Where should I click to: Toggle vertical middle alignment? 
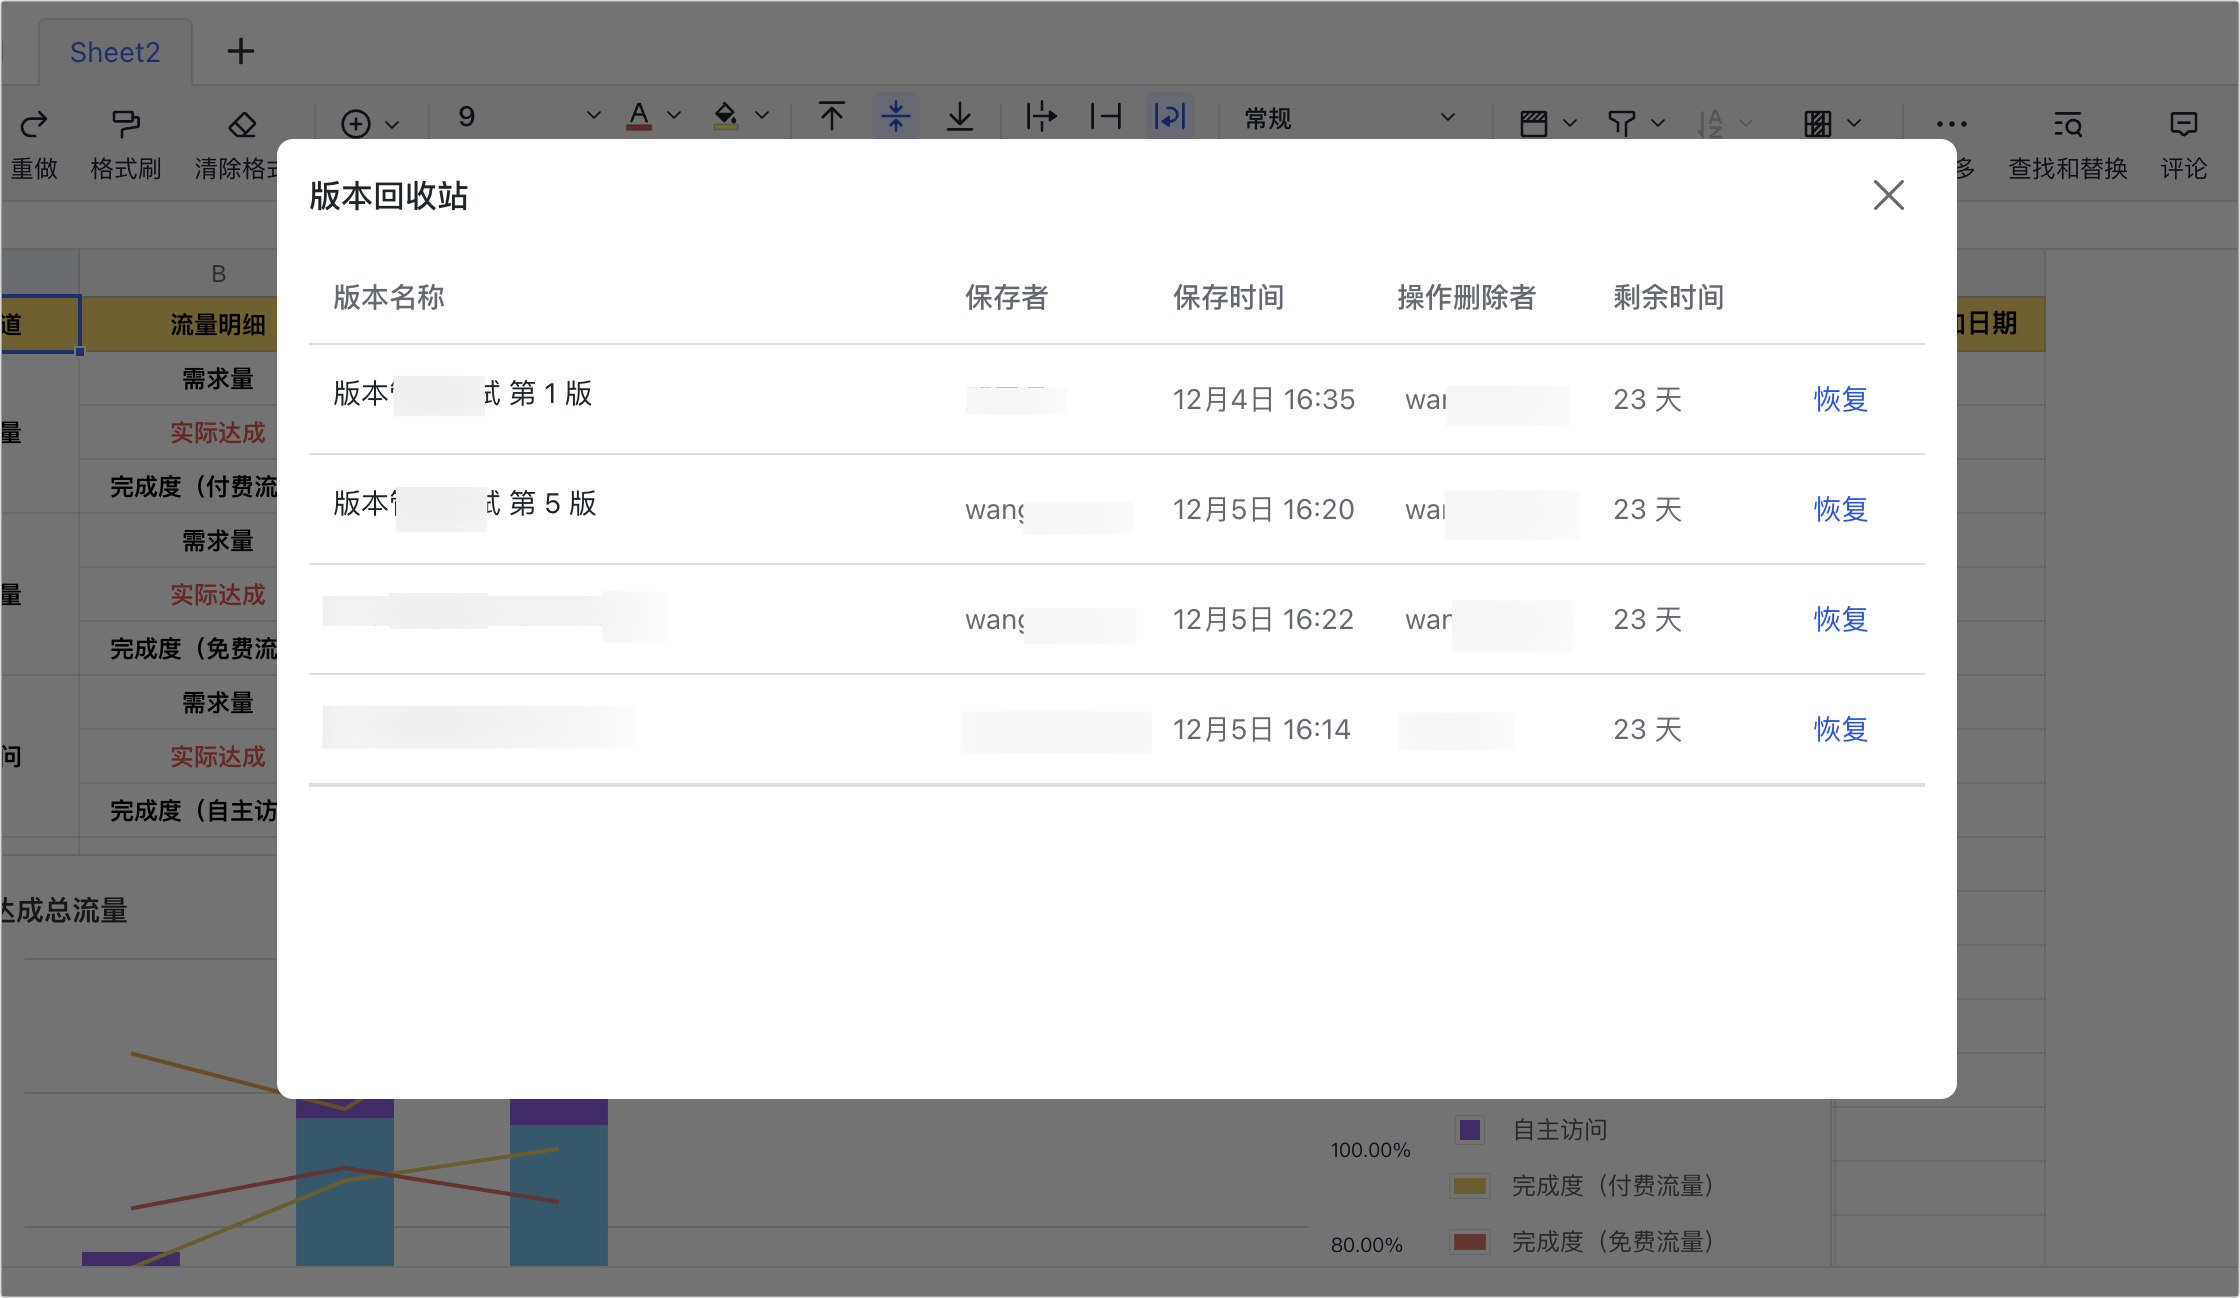[895, 117]
